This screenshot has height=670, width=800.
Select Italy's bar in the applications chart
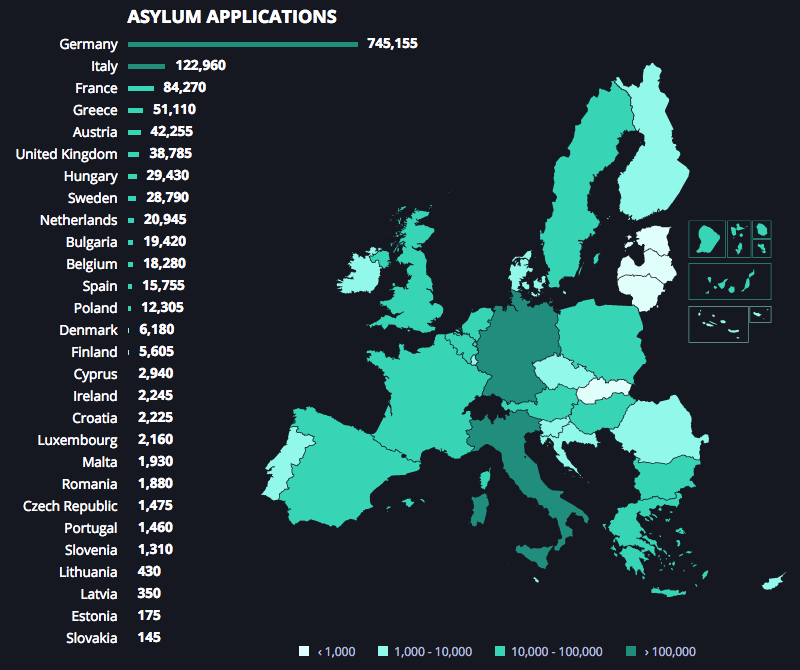pyautogui.click(x=146, y=66)
